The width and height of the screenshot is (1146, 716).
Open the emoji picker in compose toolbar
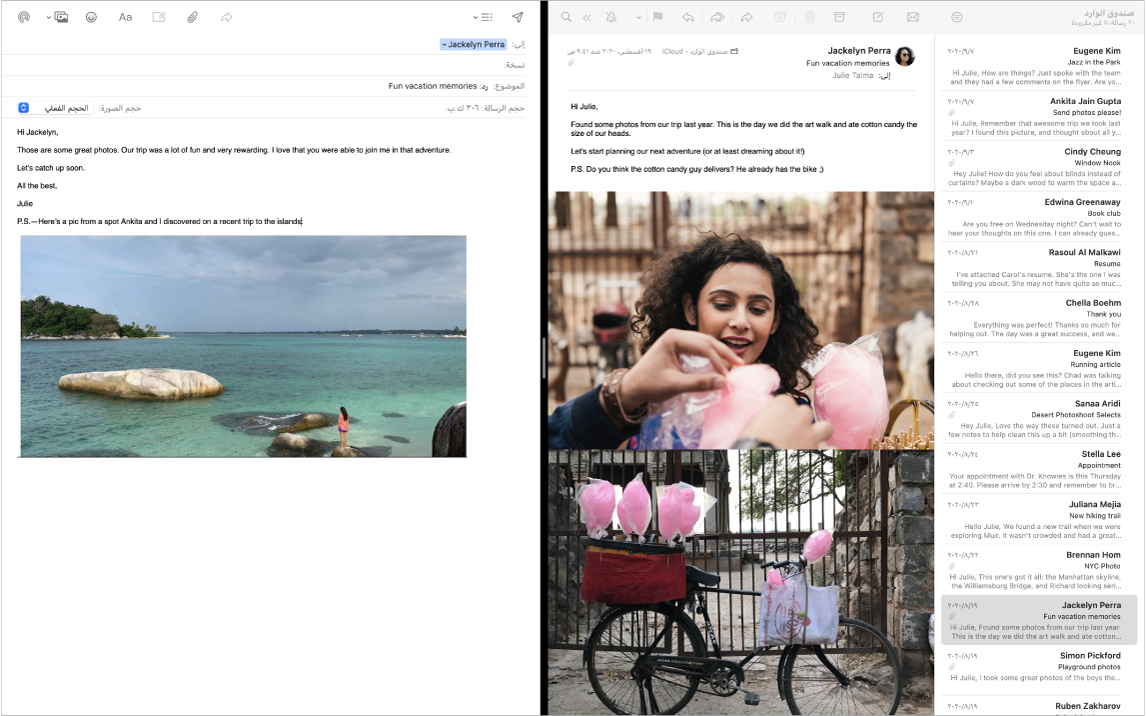pos(91,17)
